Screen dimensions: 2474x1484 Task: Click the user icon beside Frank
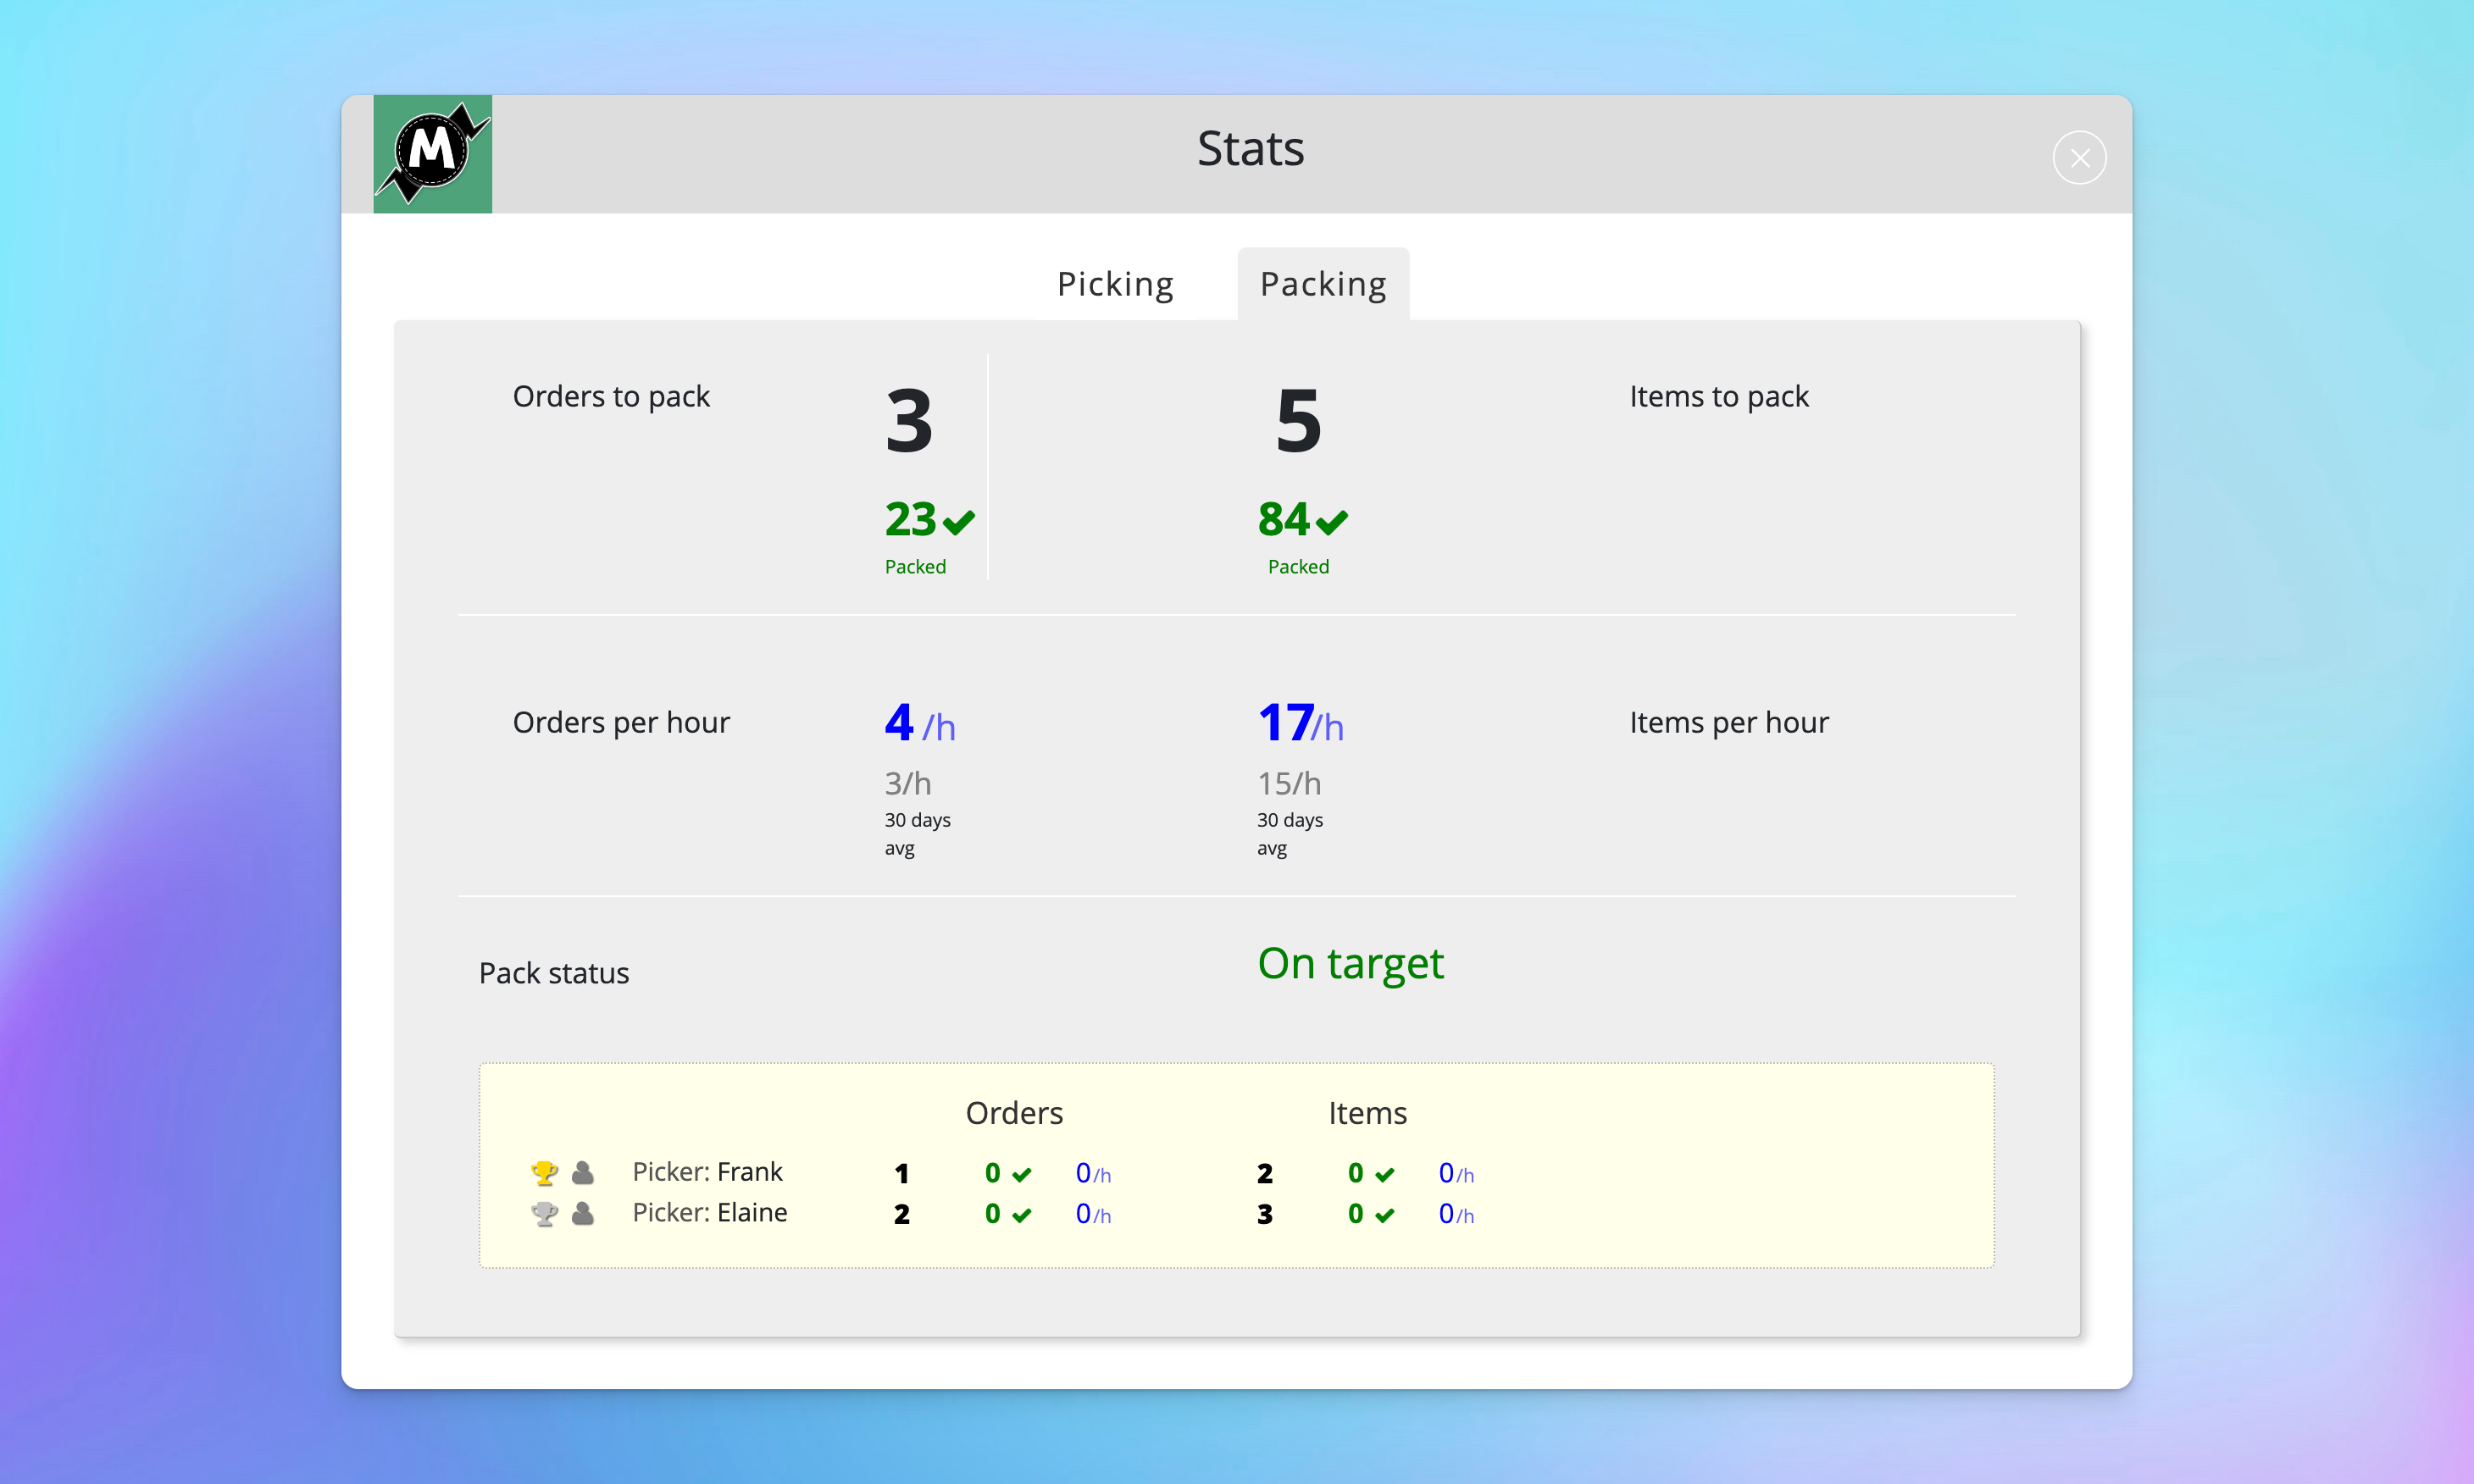click(x=583, y=1172)
